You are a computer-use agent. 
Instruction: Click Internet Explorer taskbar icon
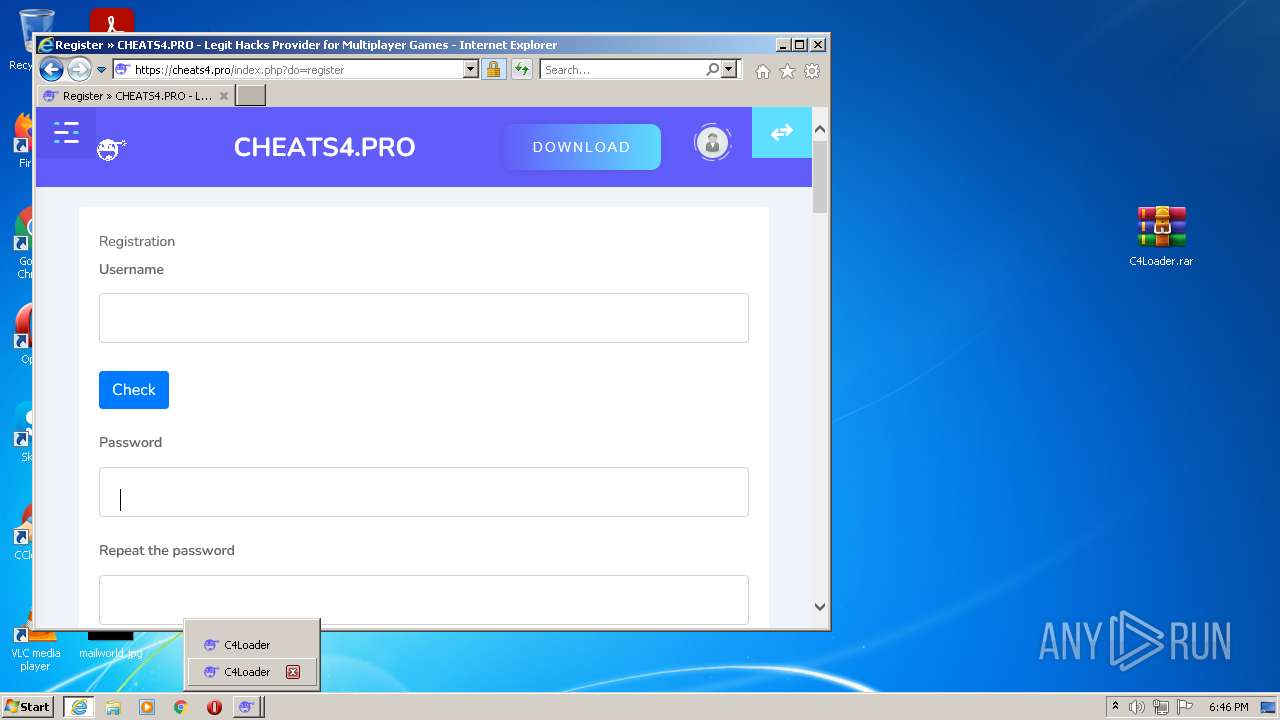point(79,707)
